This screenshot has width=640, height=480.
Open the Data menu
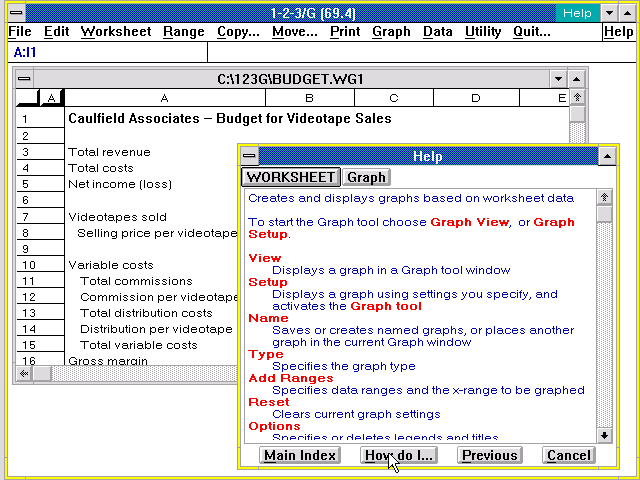tap(438, 32)
